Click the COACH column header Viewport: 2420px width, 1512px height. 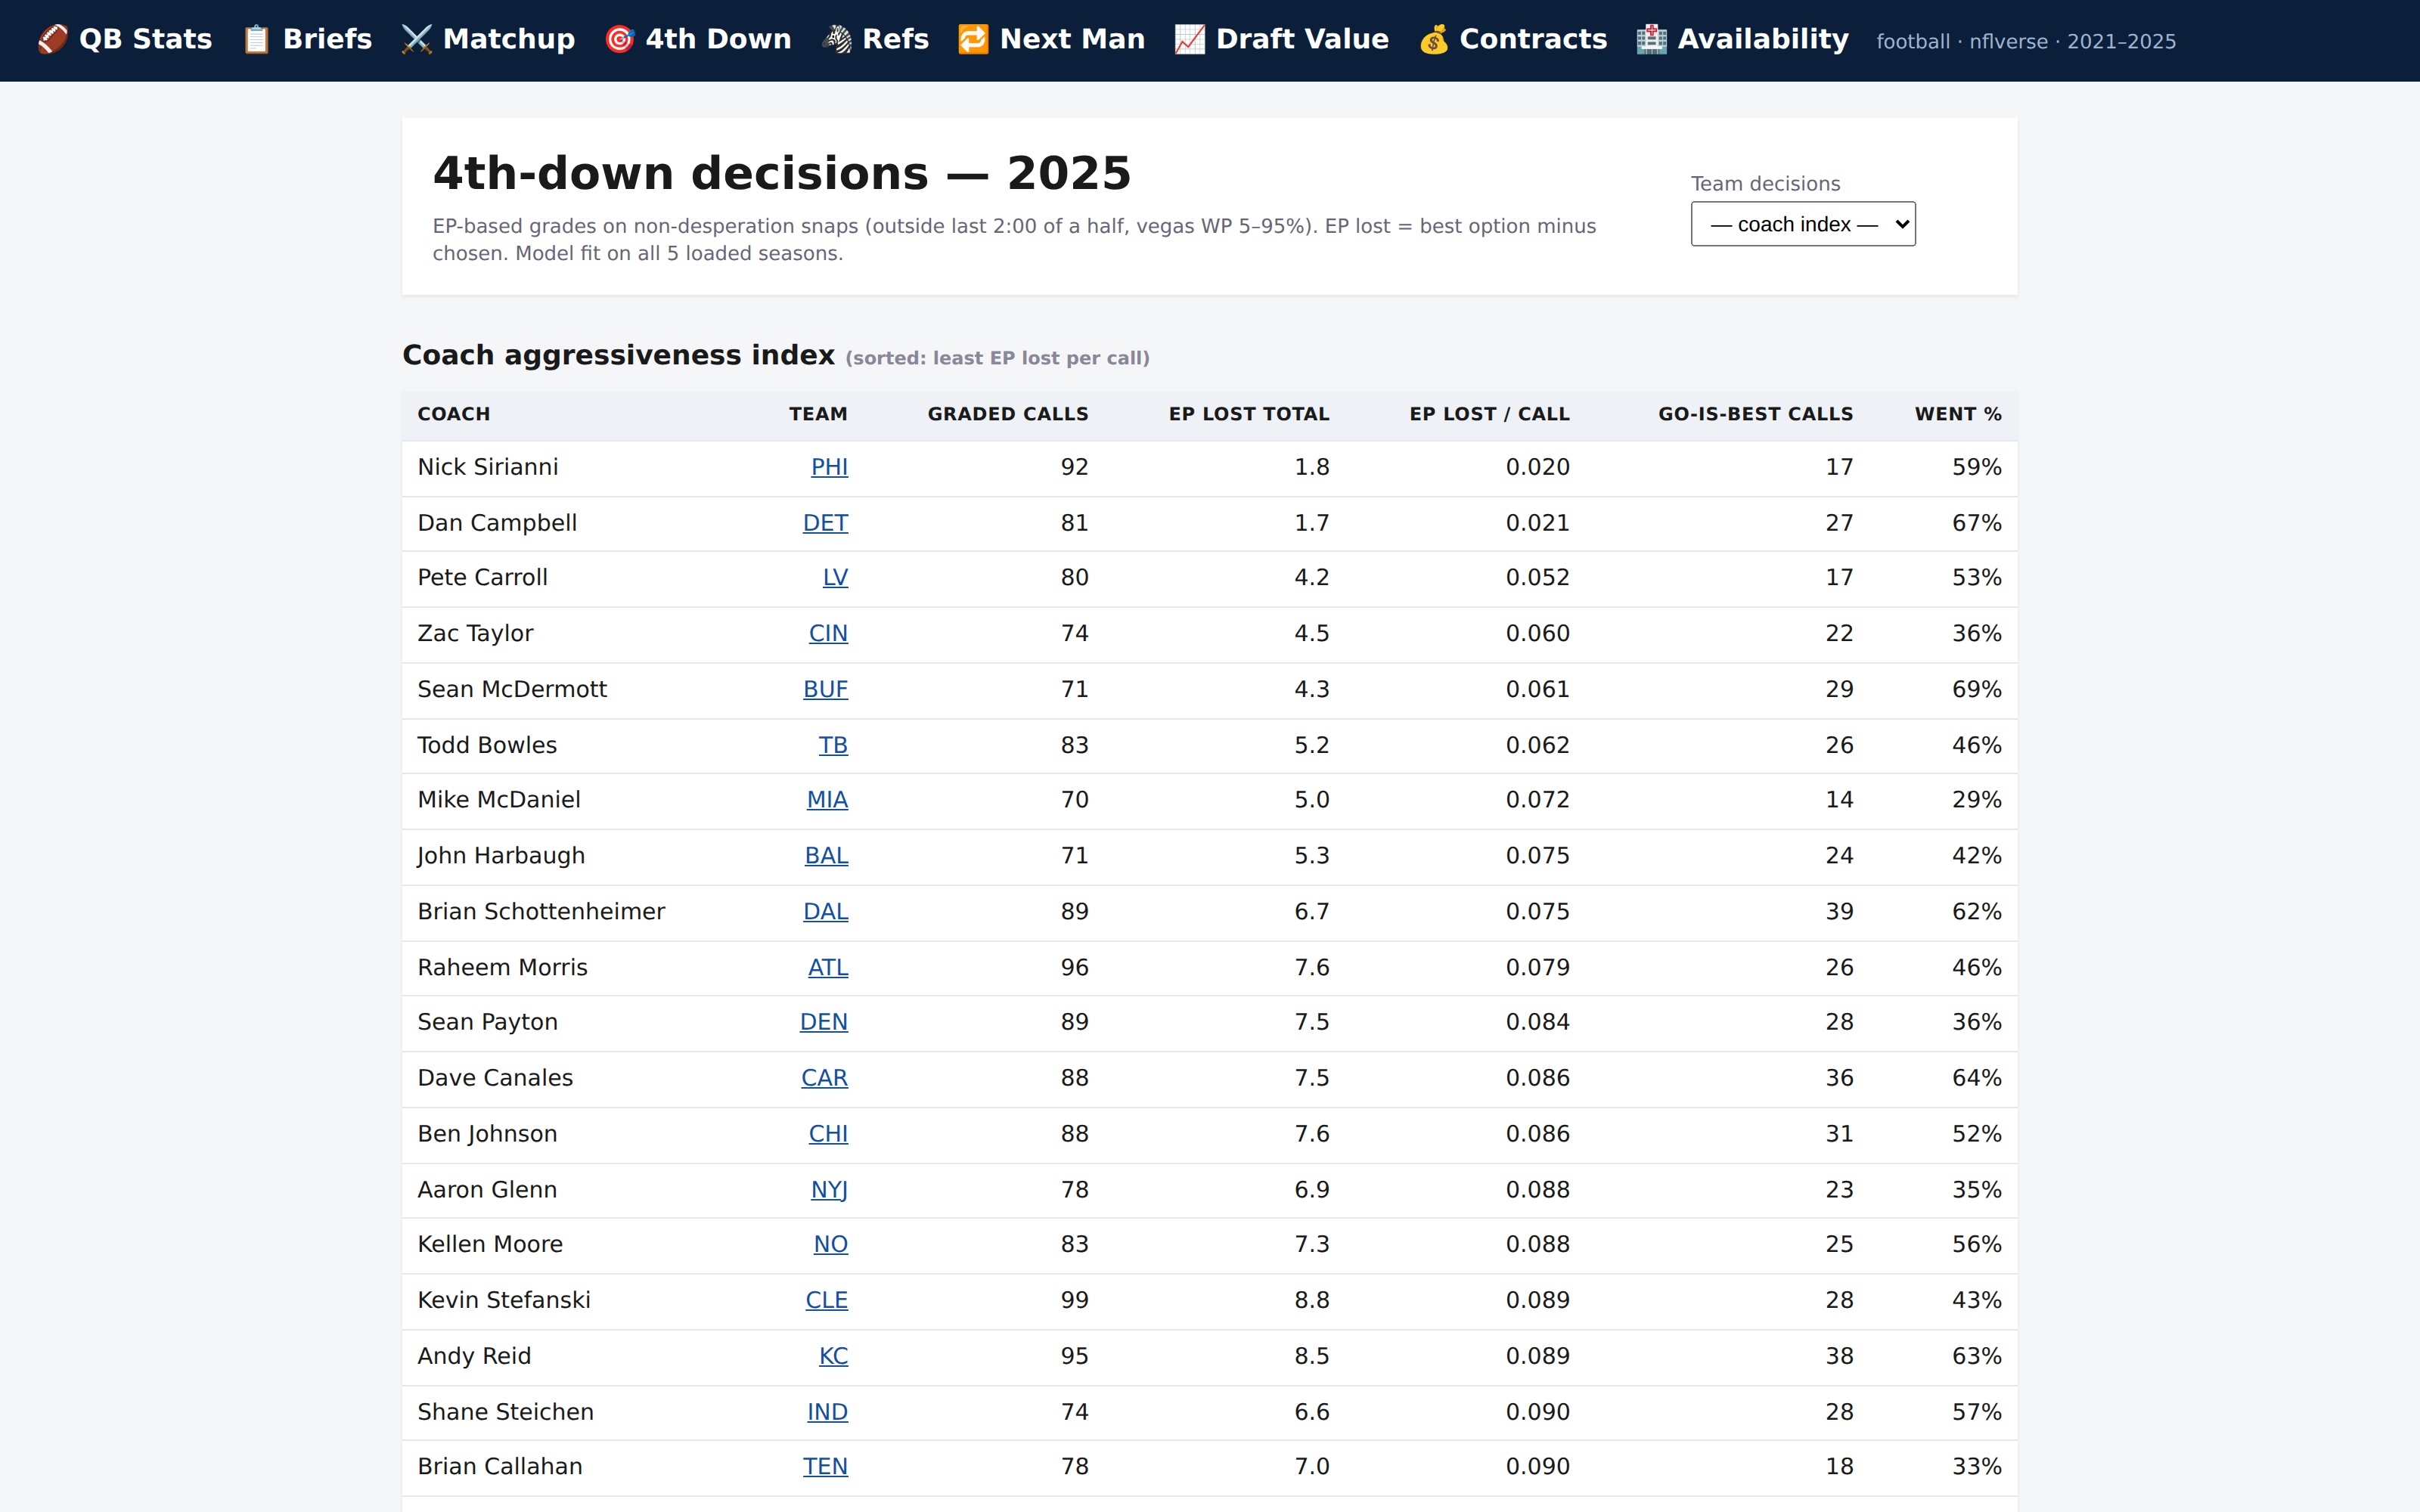click(454, 414)
